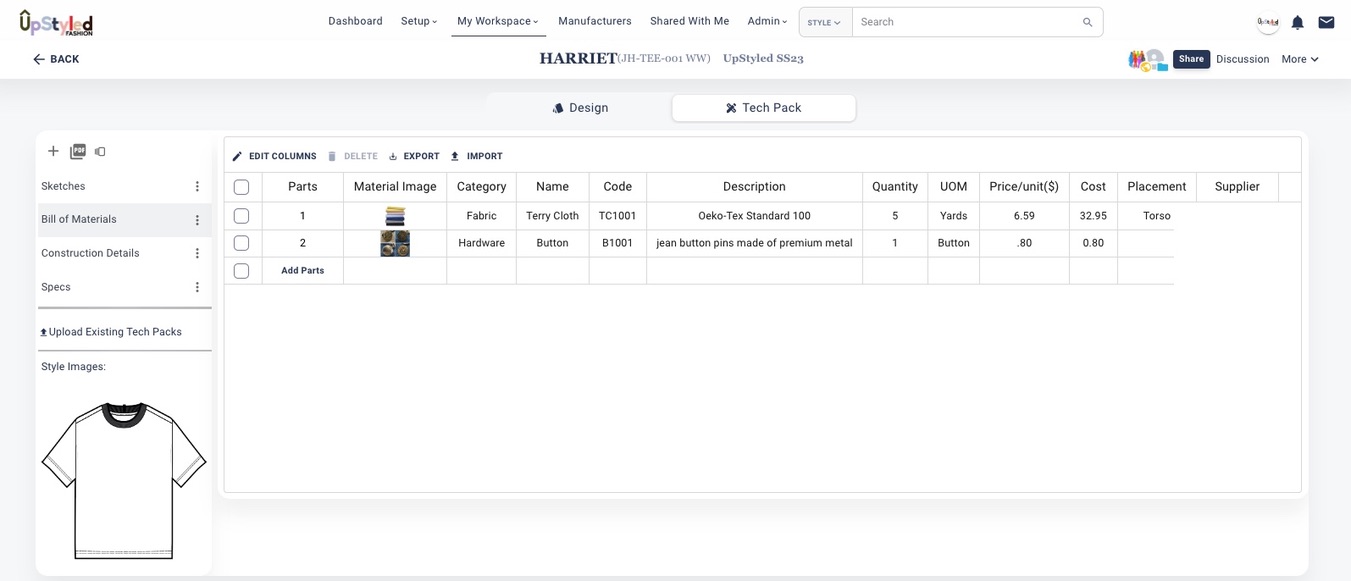Viewport: 1351px width, 581px height.
Task: Switch to the Design tab
Action: [x=580, y=108]
